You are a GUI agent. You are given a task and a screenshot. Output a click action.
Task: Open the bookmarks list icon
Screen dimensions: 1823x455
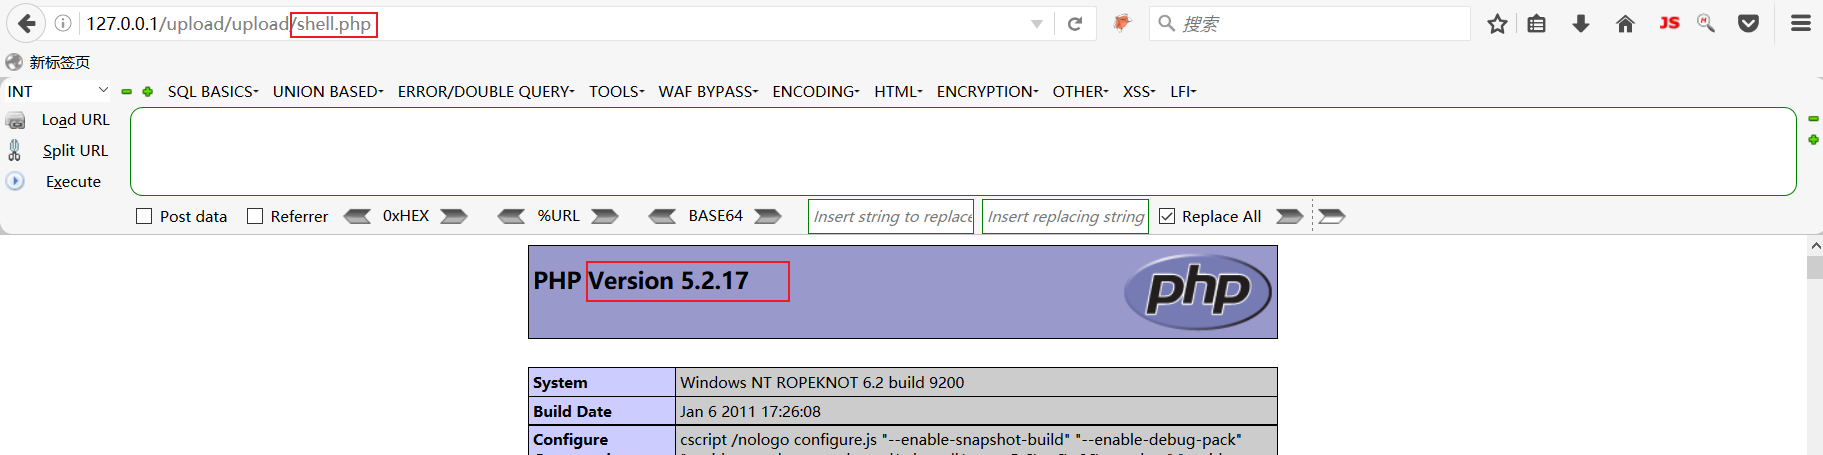coord(1537,23)
